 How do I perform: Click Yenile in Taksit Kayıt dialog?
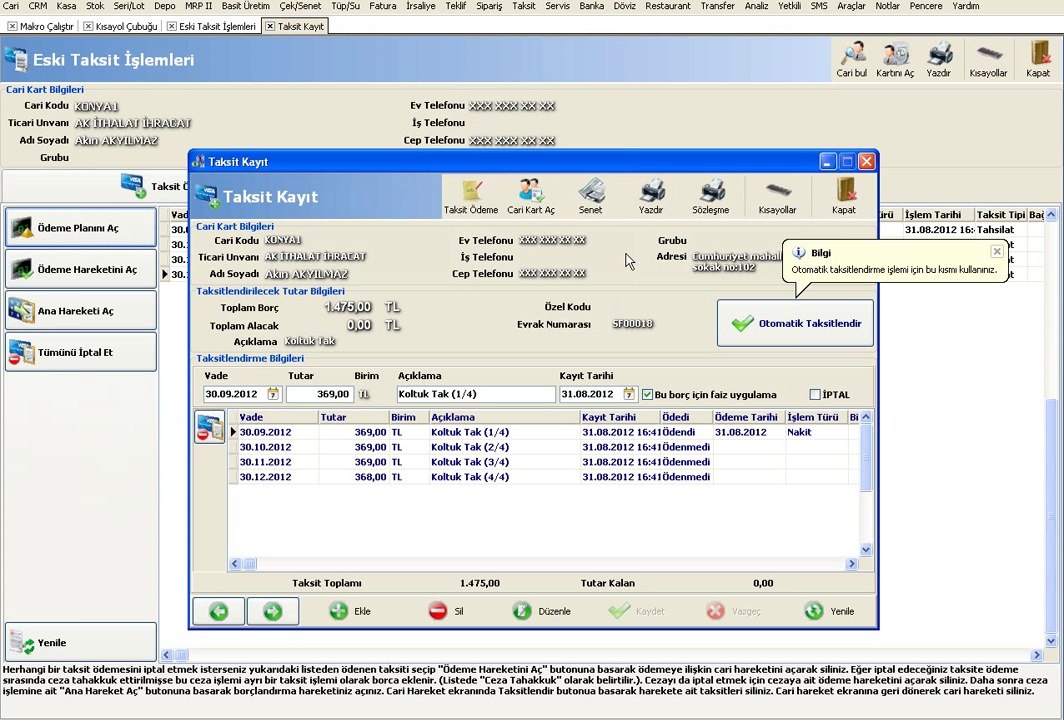point(829,611)
